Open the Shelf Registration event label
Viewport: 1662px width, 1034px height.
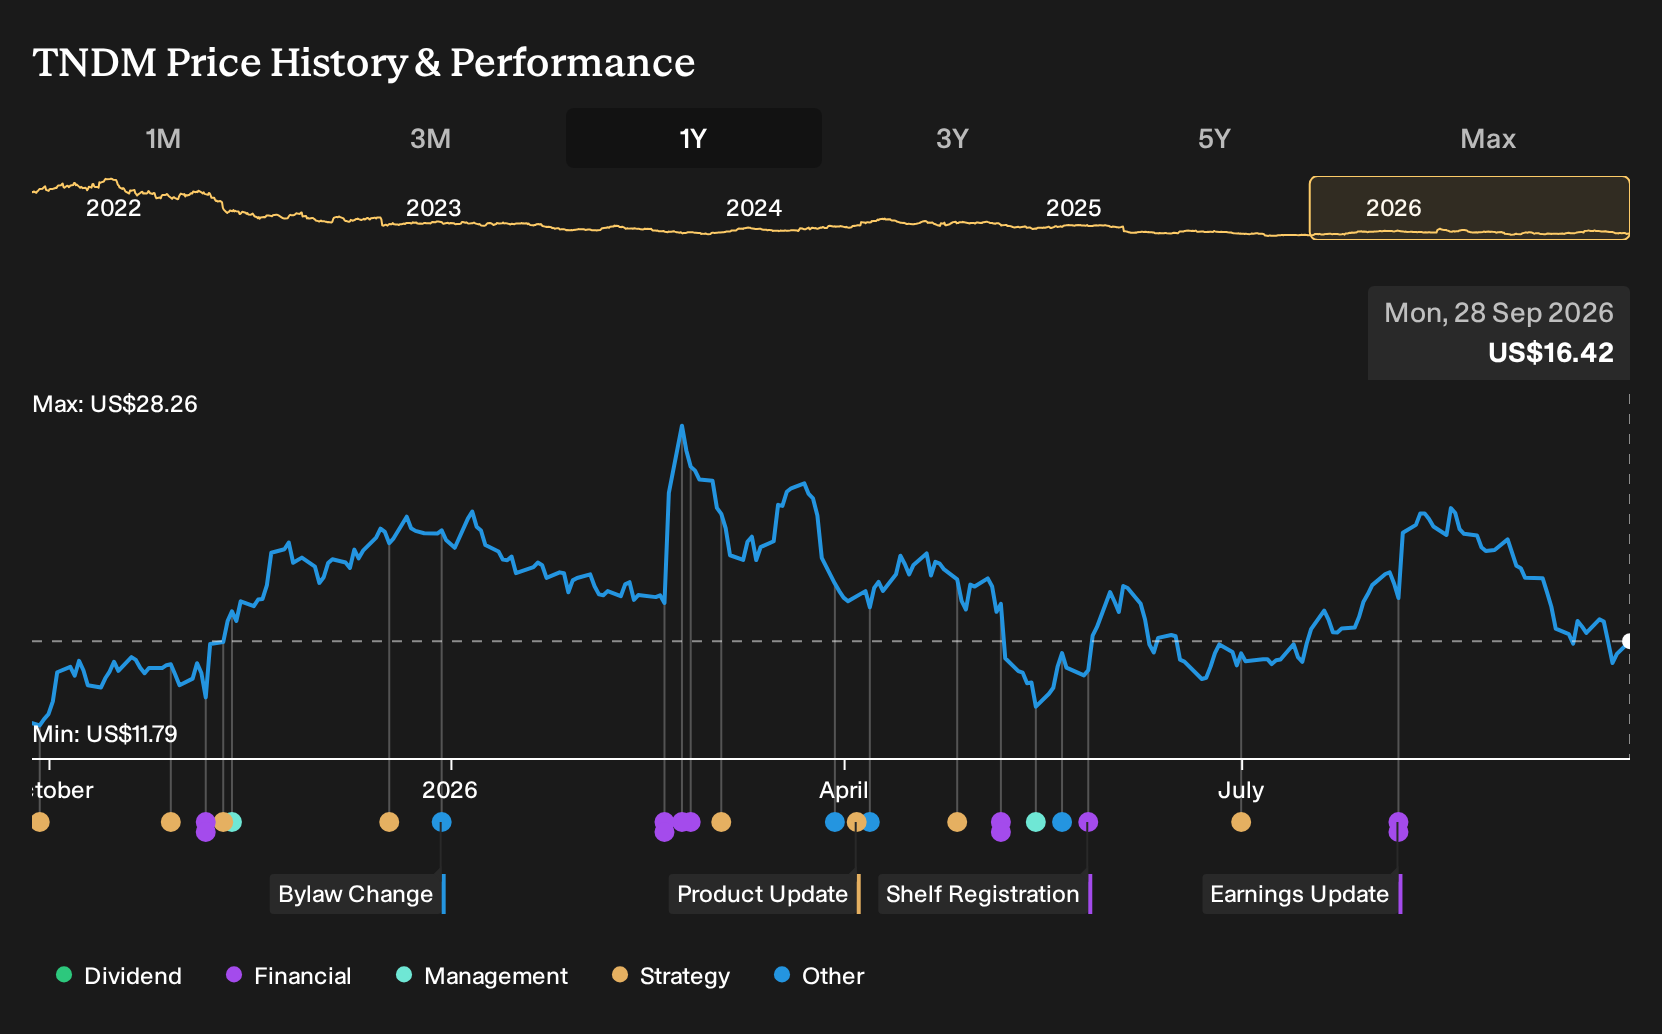[x=983, y=894]
